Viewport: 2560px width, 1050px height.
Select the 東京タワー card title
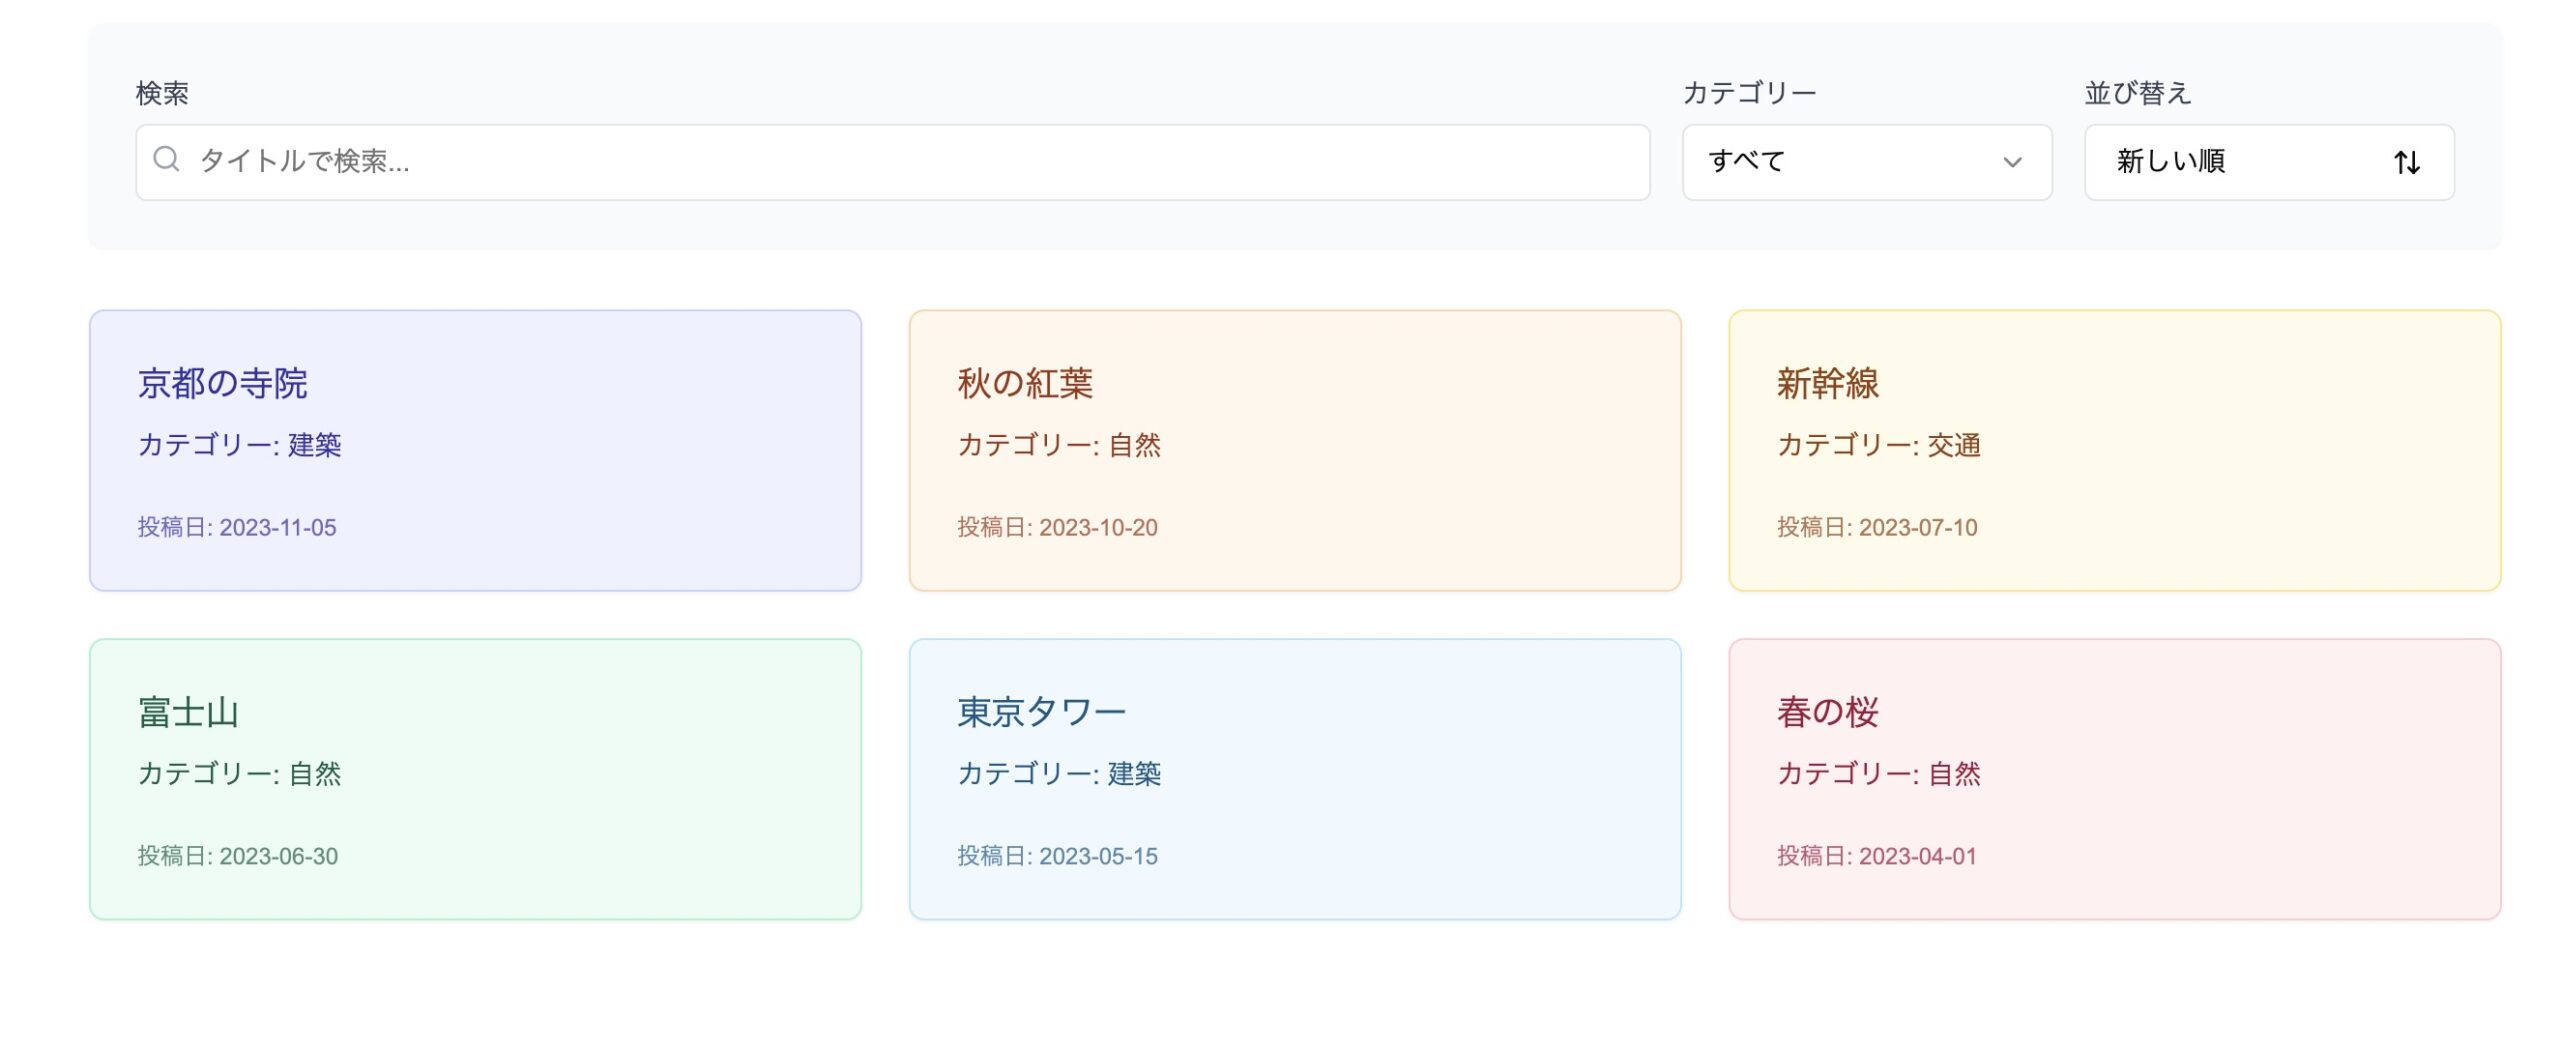coord(1041,712)
